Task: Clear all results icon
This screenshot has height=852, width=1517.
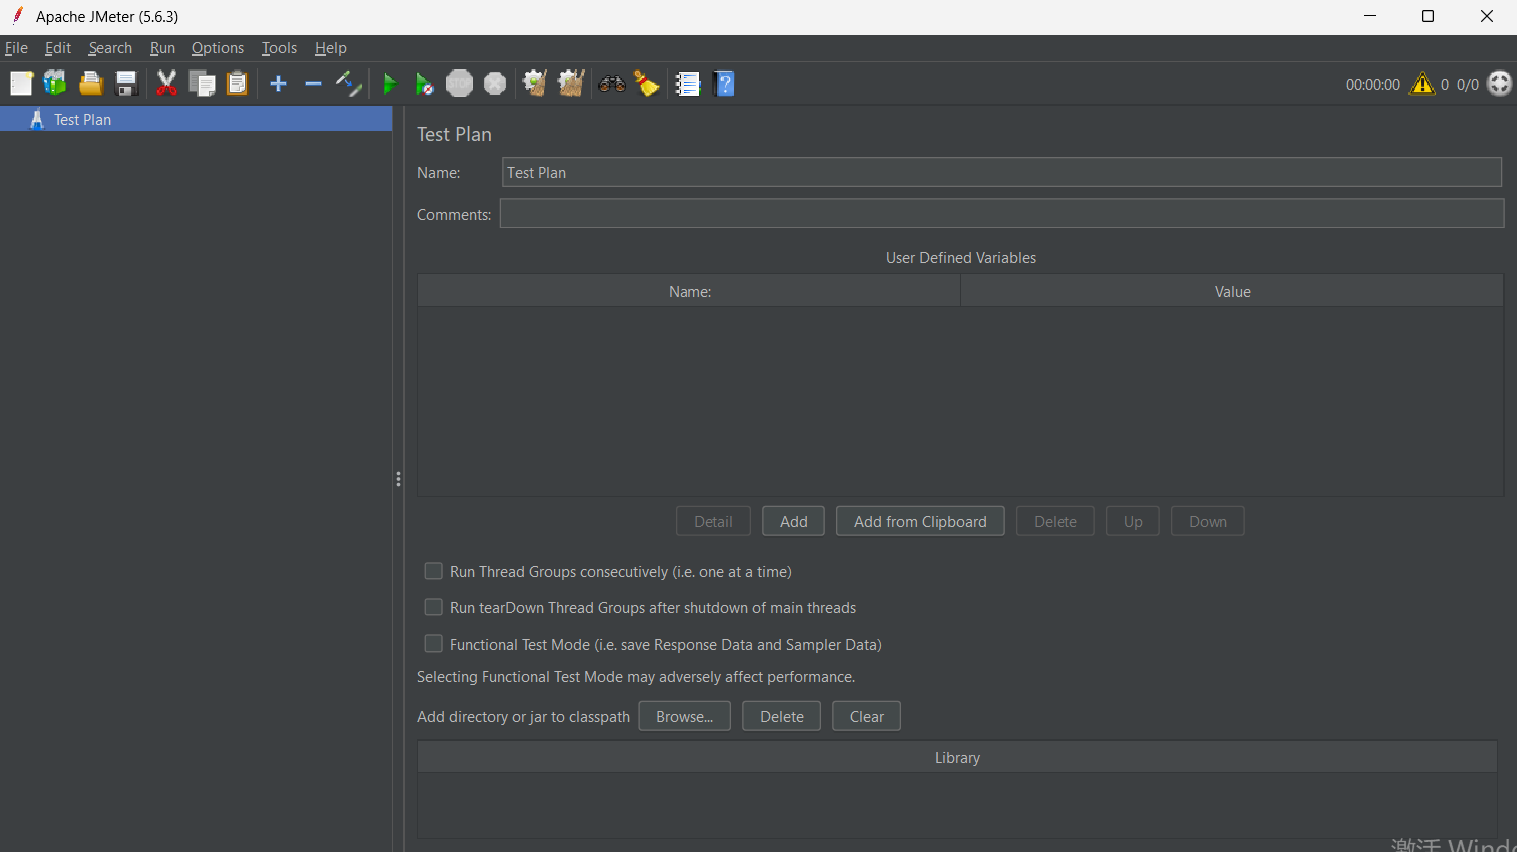Action: tap(571, 84)
